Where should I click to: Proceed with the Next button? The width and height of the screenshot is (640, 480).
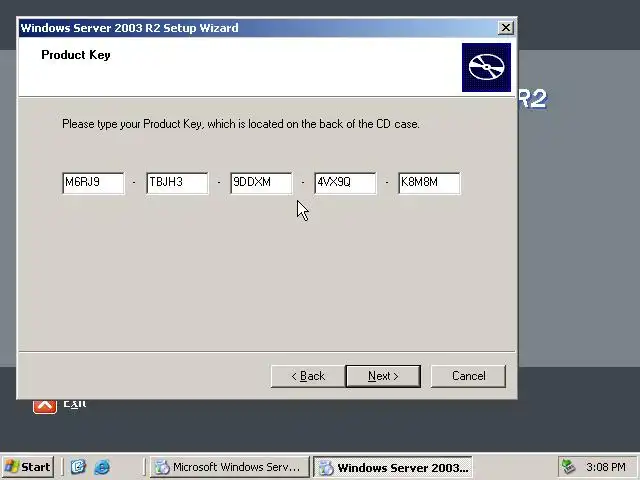point(383,376)
